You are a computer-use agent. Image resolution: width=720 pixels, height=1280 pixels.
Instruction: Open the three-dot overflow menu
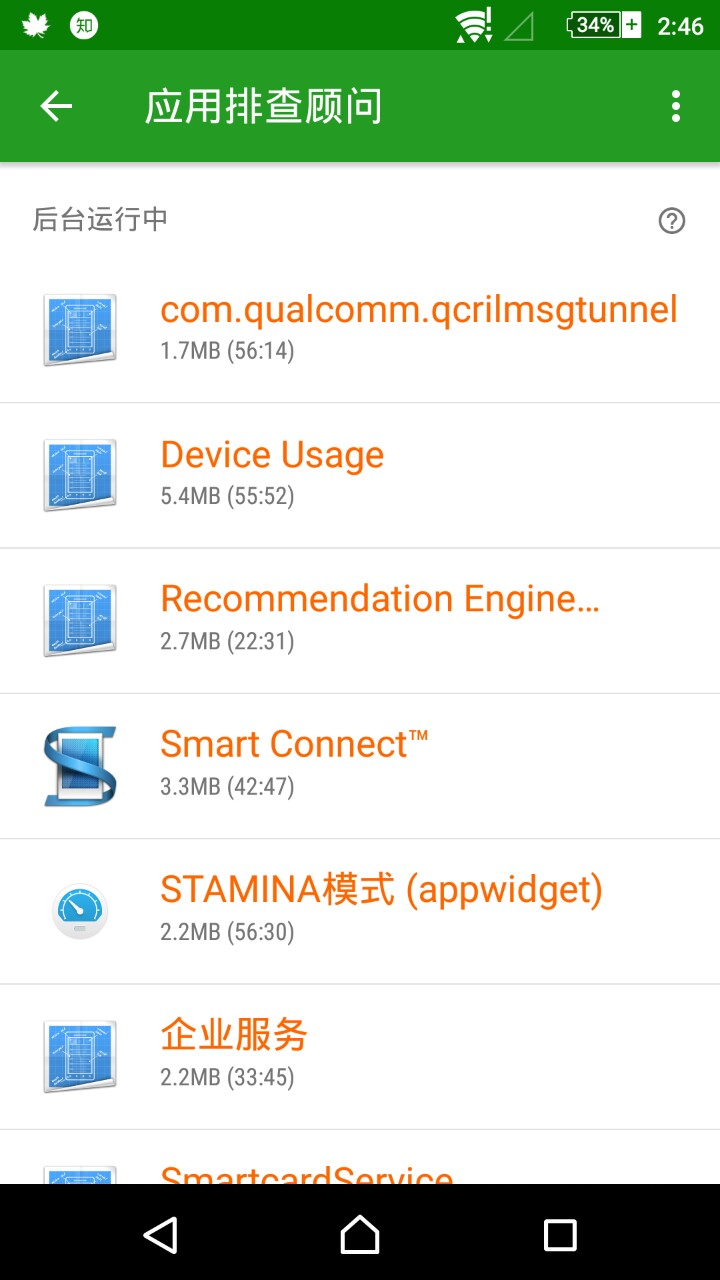pyautogui.click(x=676, y=106)
